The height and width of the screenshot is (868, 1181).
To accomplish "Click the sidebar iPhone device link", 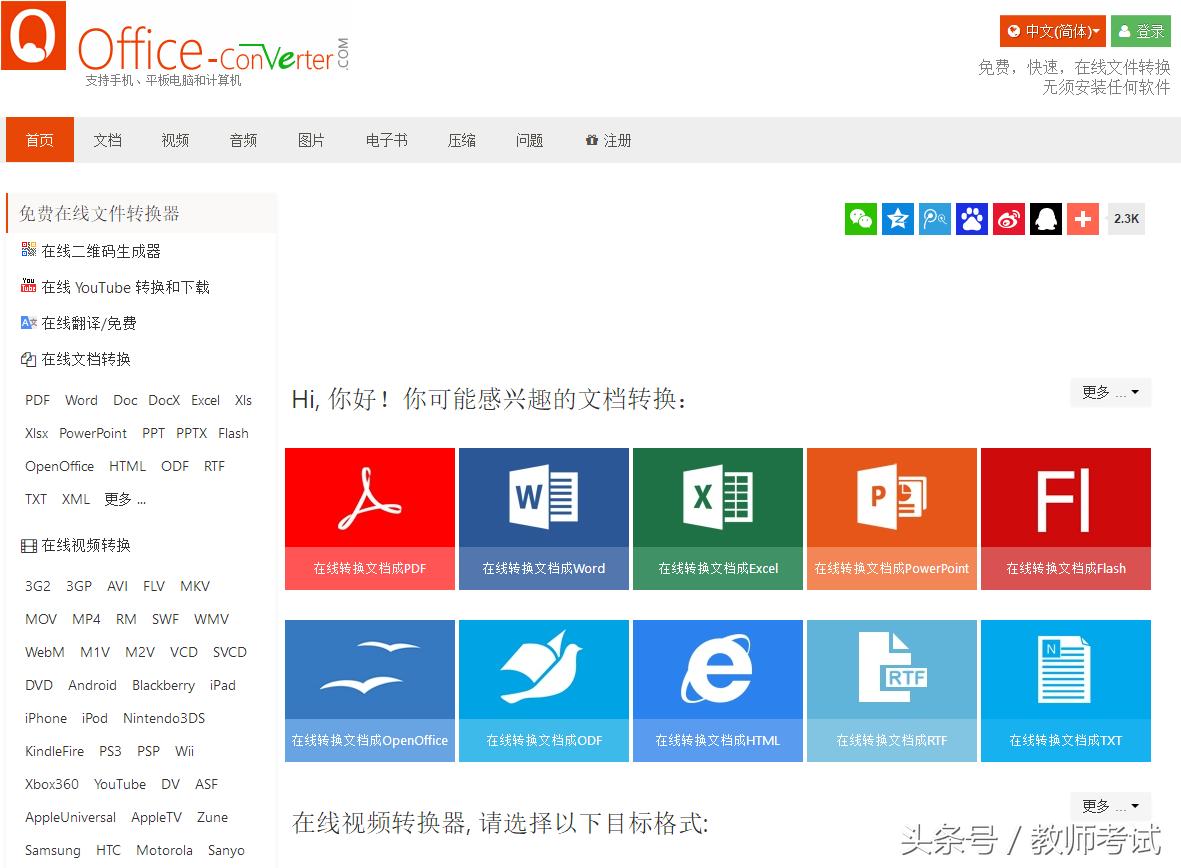I will pos(46,719).
